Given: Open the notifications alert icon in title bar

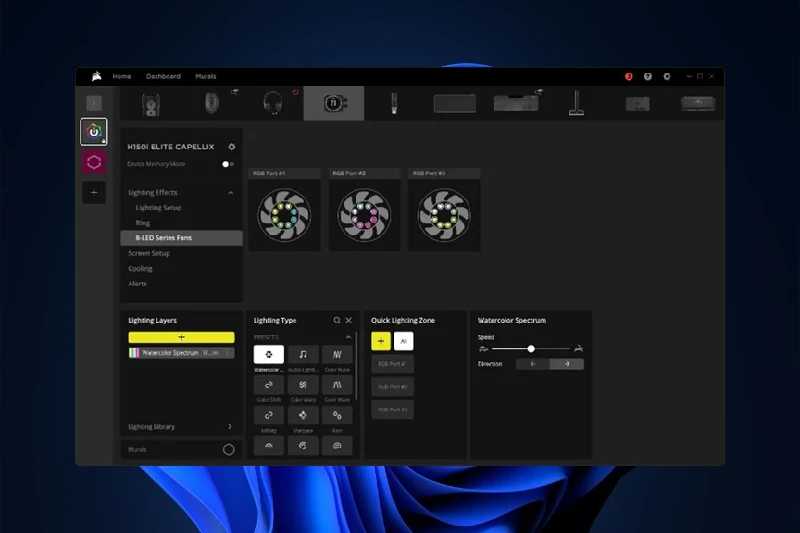Looking at the screenshot, I should pyautogui.click(x=629, y=76).
